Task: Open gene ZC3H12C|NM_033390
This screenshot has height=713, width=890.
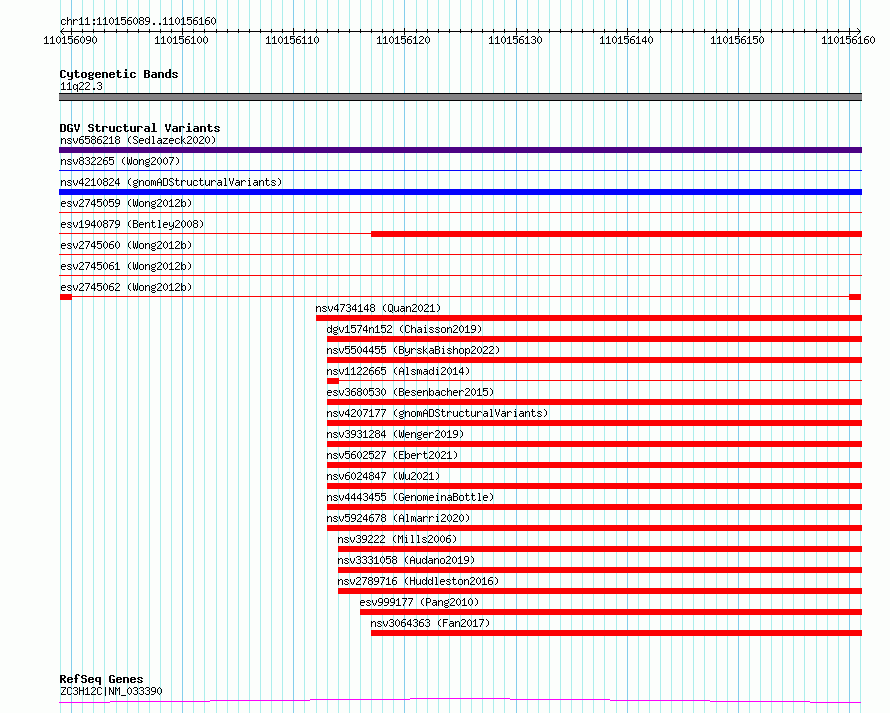Action: click(111, 691)
